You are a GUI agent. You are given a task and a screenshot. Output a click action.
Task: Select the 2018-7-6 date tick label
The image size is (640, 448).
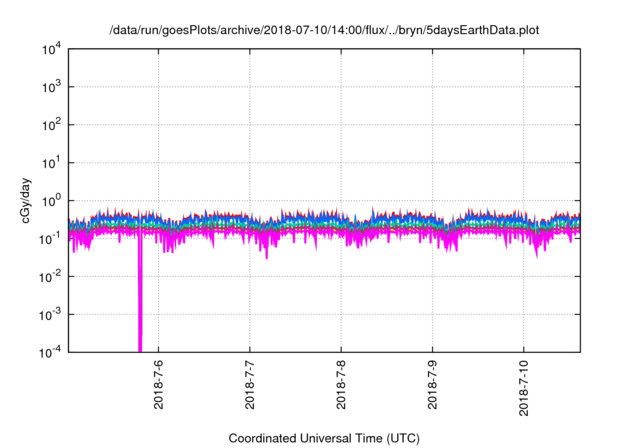pos(158,384)
